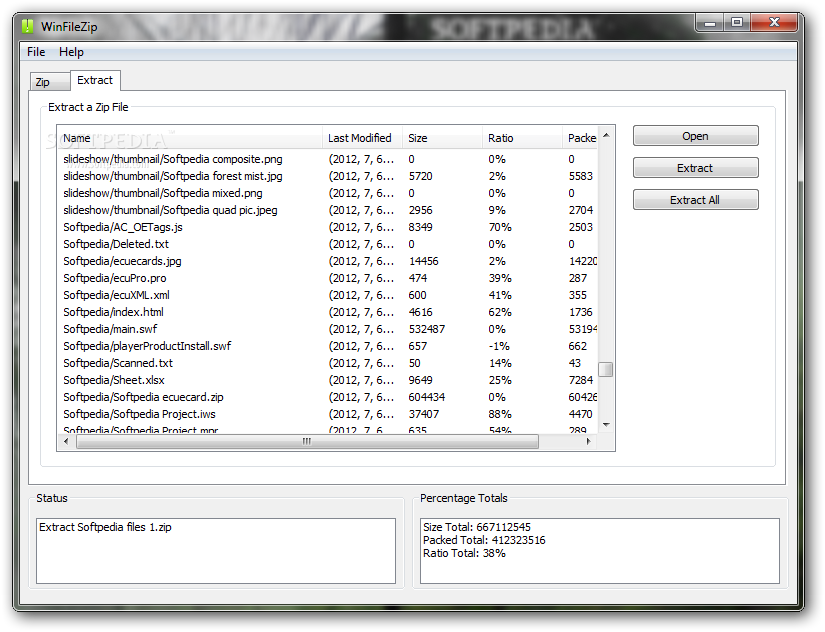Select 'Softpedia forest mist.jpg' row
Image resolution: width=825 pixels, height=632 pixels.
327,176
